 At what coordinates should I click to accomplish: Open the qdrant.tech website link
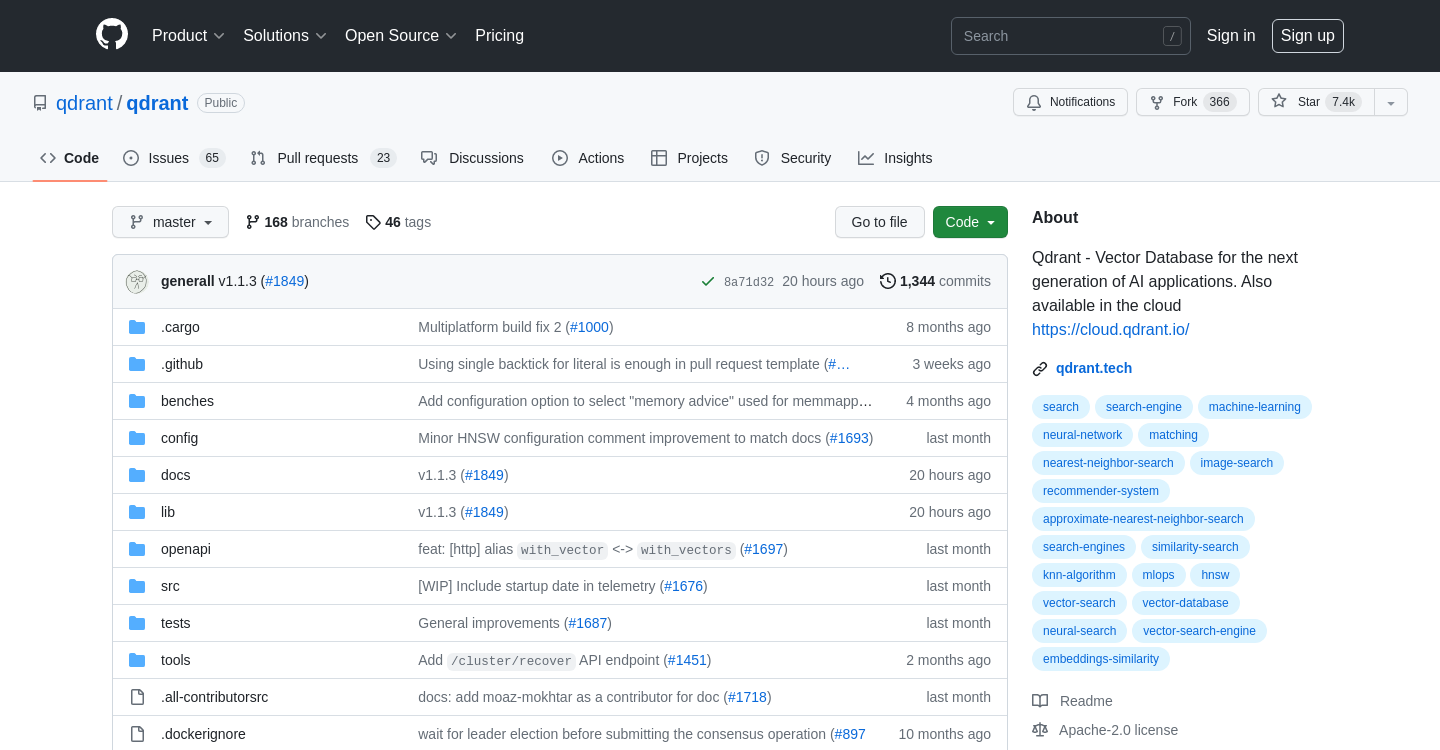1094,368
